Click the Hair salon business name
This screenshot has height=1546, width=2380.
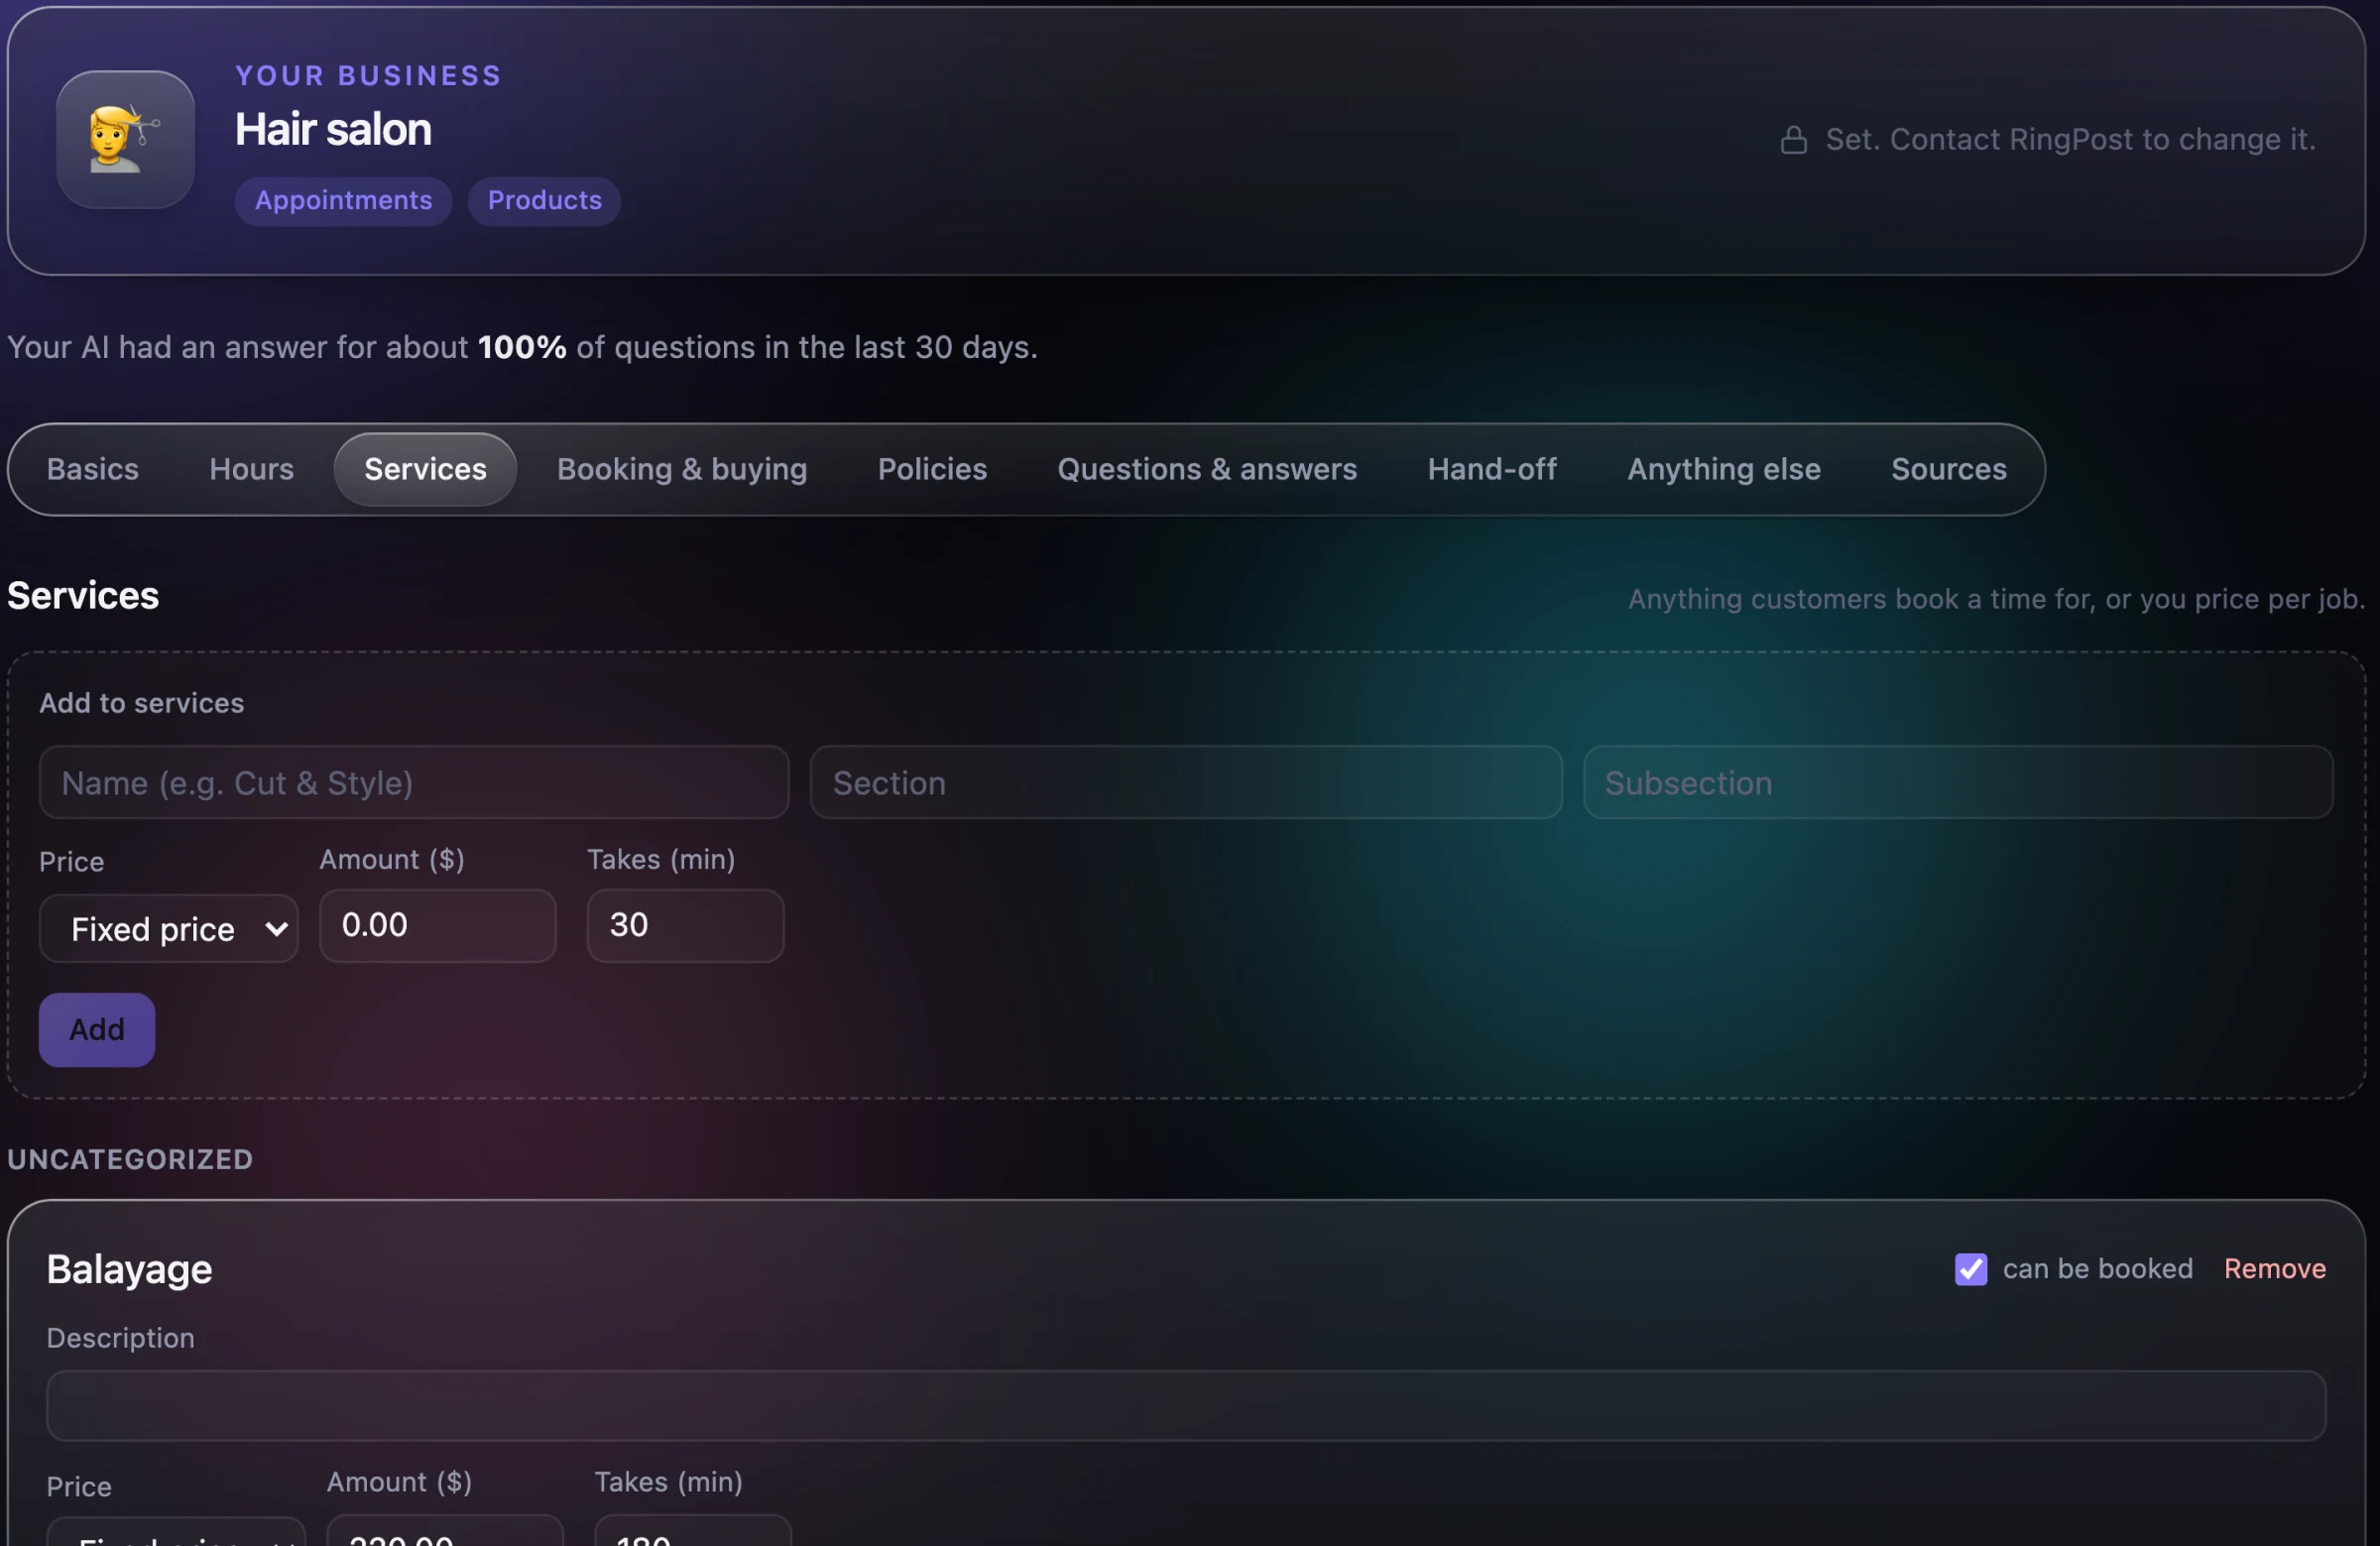[x=333, y=130]
